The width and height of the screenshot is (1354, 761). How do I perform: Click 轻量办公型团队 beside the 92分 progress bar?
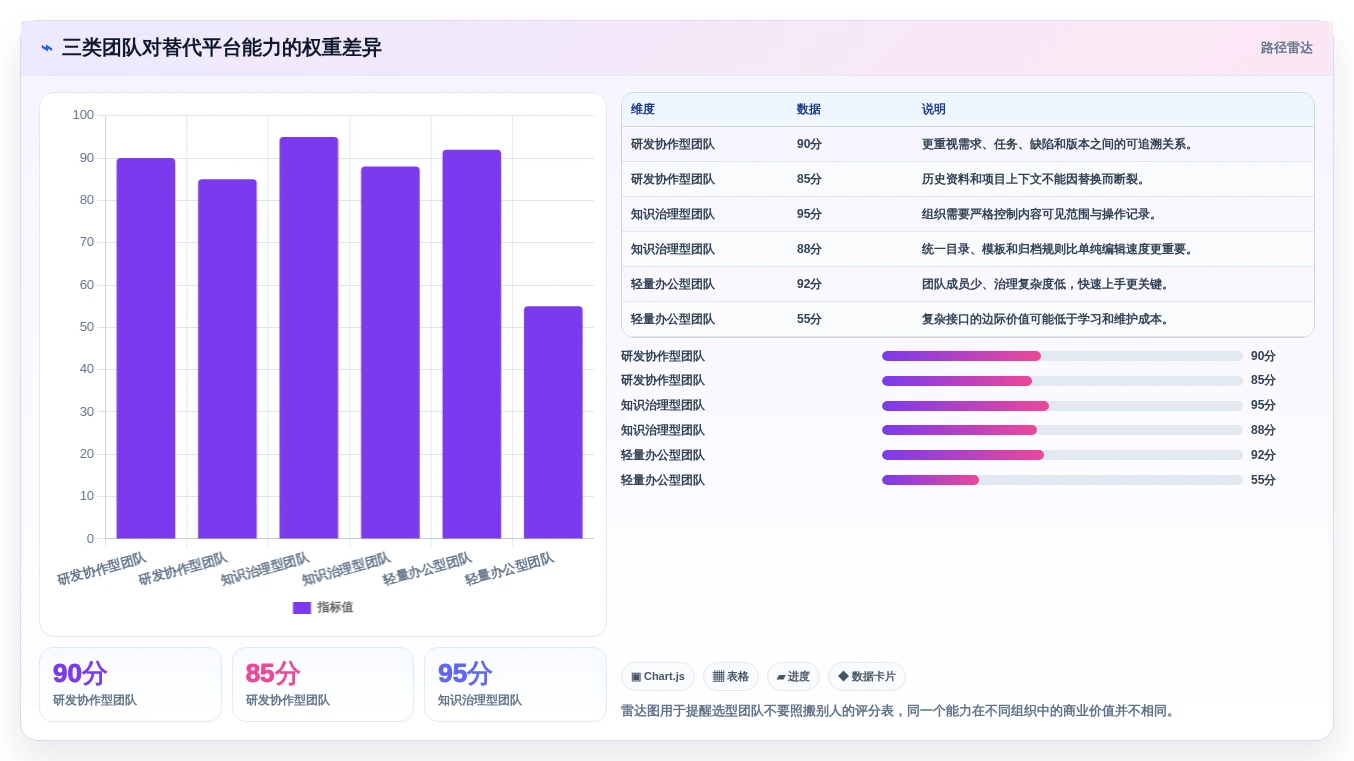663,455
